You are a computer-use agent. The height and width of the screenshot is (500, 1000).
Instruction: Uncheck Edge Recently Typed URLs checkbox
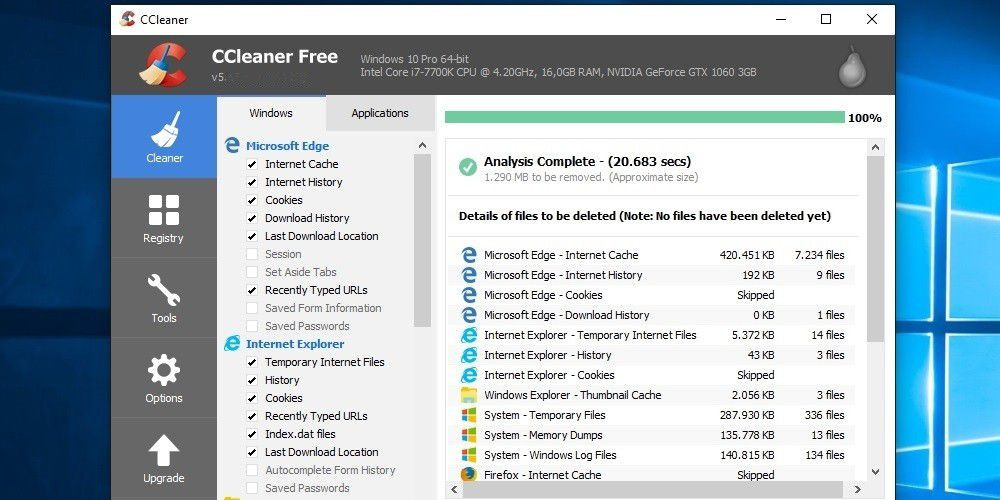tap(252, 291)
